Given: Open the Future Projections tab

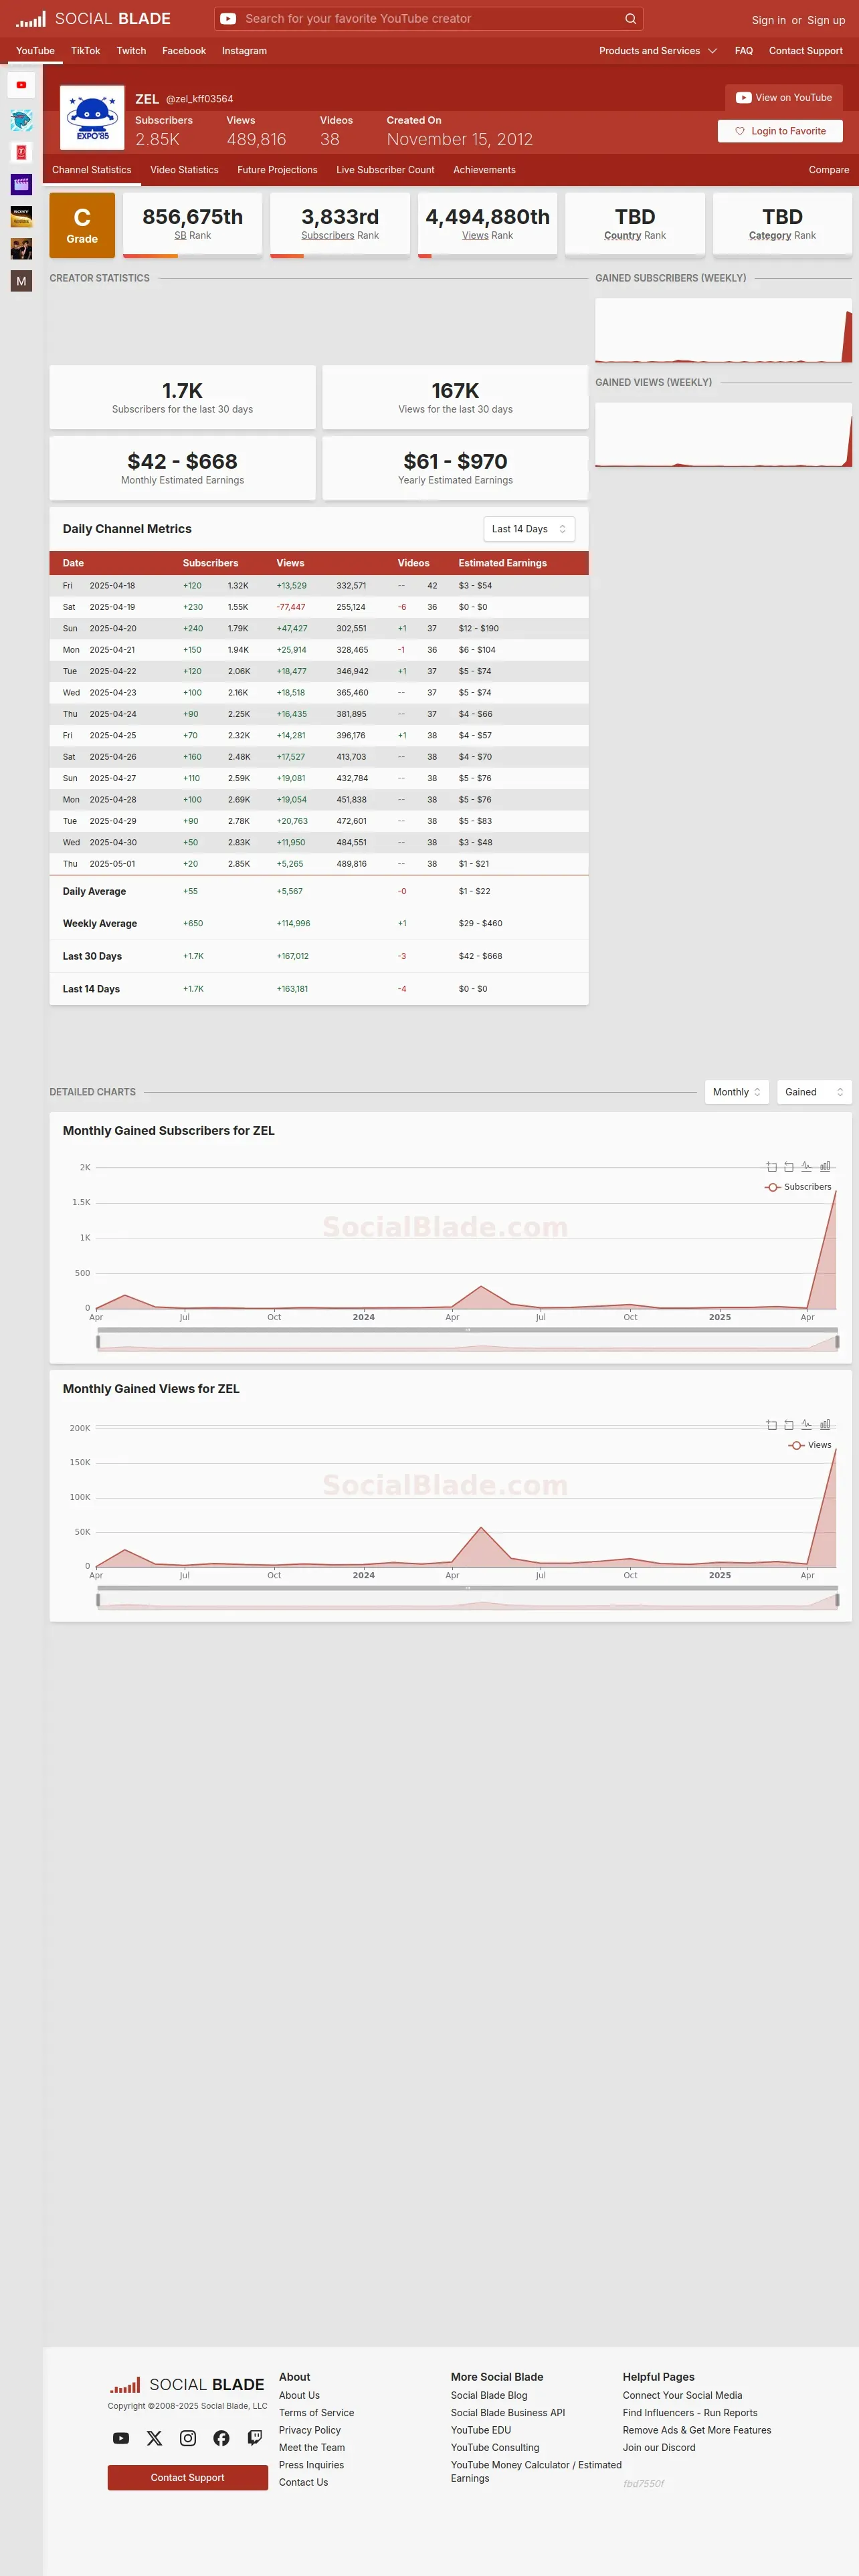Looking at the screenshot, I should click(277, 170).
